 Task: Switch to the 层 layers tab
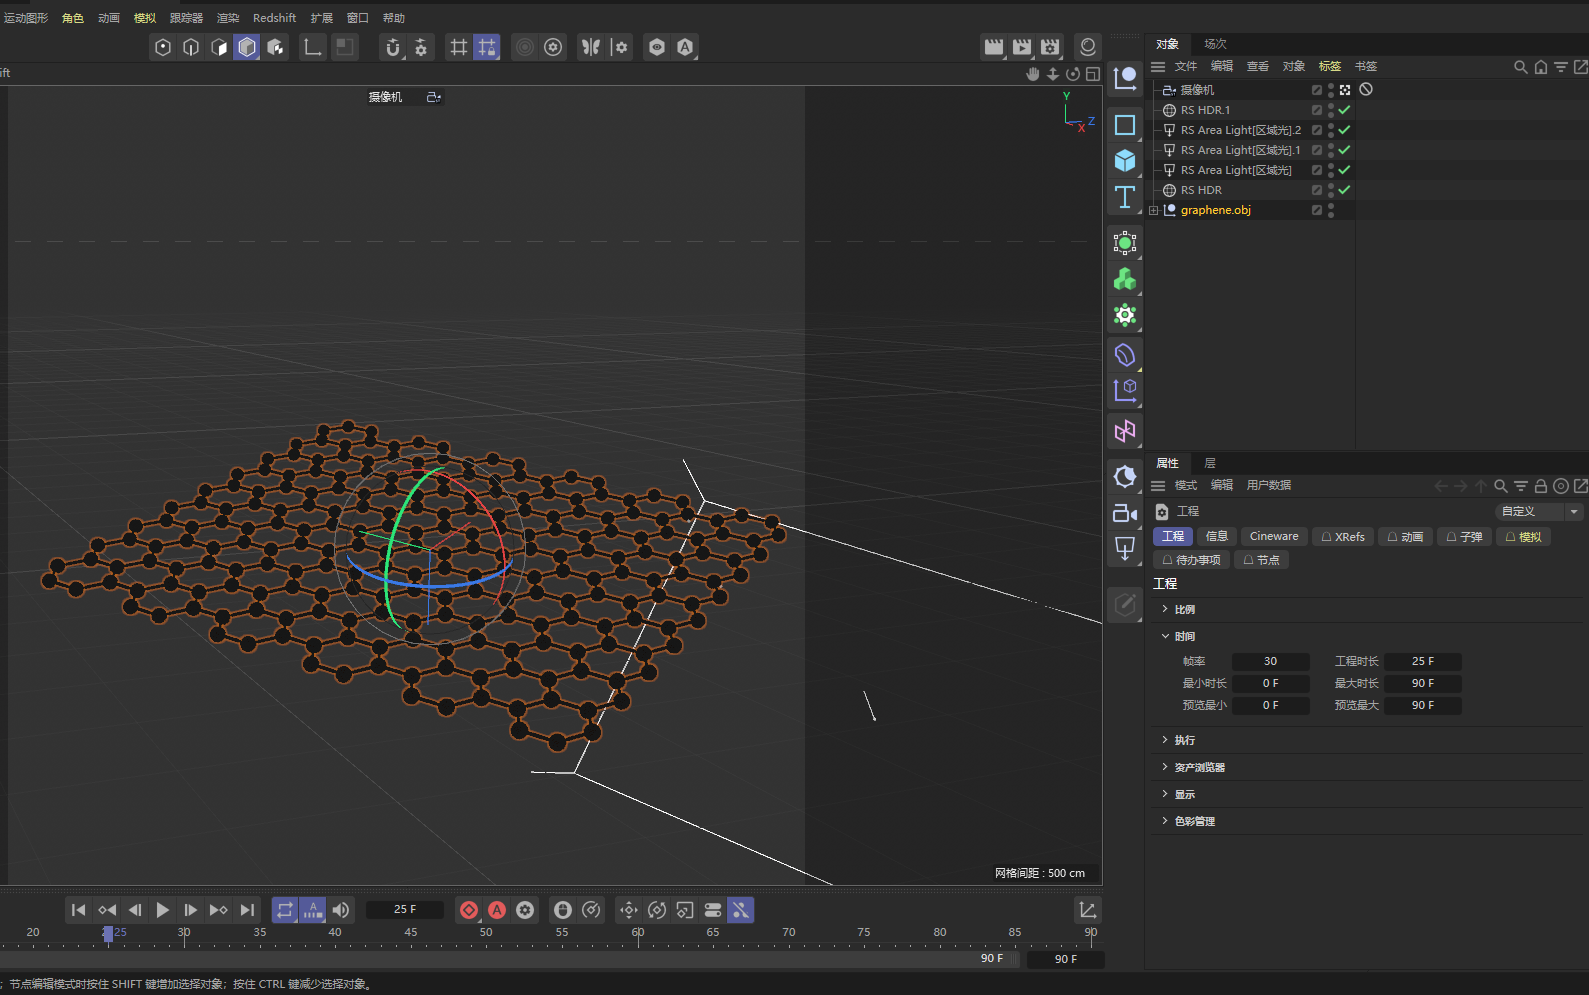coord(1210,463)
